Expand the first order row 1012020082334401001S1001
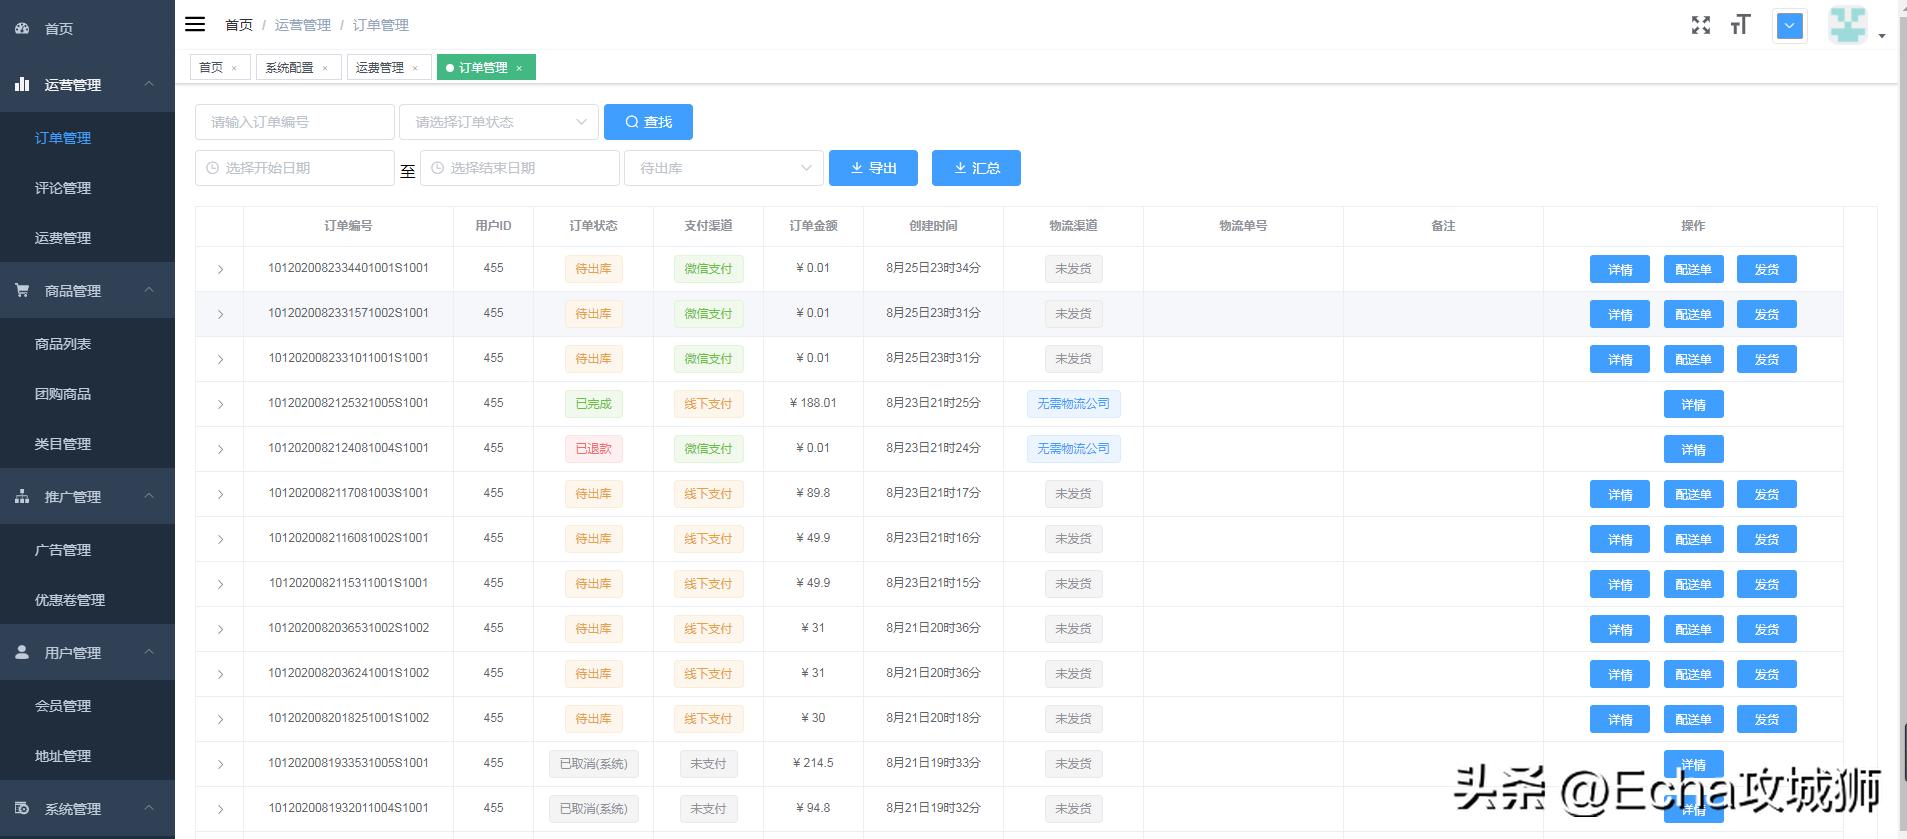 pyautogui.click(x=220, y=269)
